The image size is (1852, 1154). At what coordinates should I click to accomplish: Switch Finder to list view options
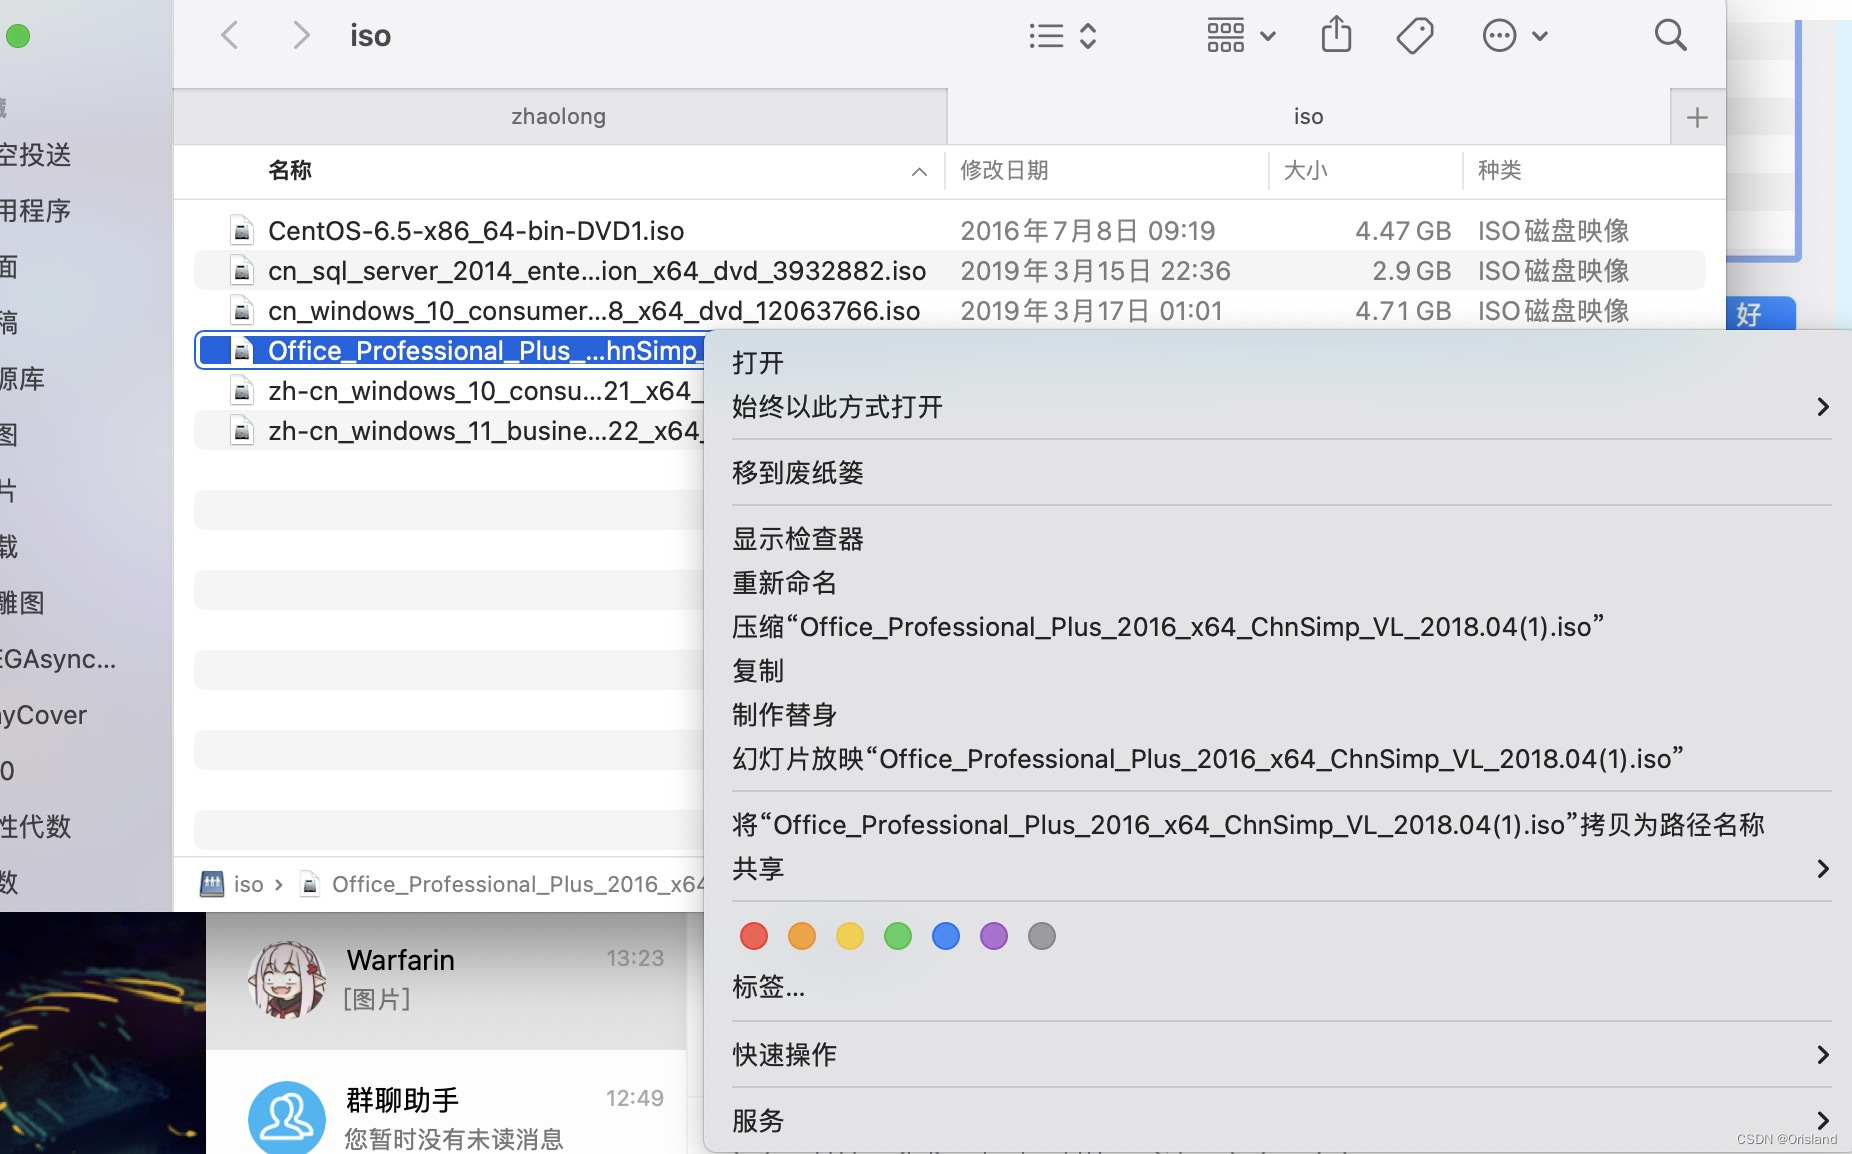tap(1063, 36)
